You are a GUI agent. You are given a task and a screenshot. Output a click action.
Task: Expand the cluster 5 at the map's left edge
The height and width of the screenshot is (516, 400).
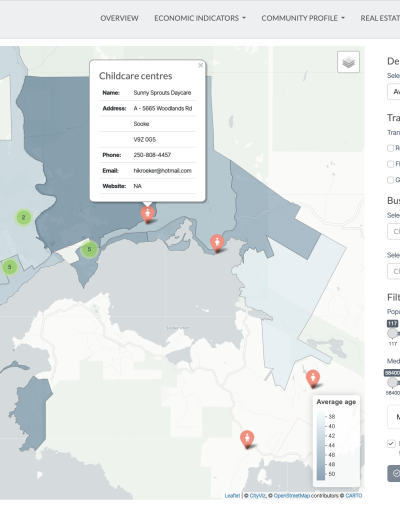[10, 267]
